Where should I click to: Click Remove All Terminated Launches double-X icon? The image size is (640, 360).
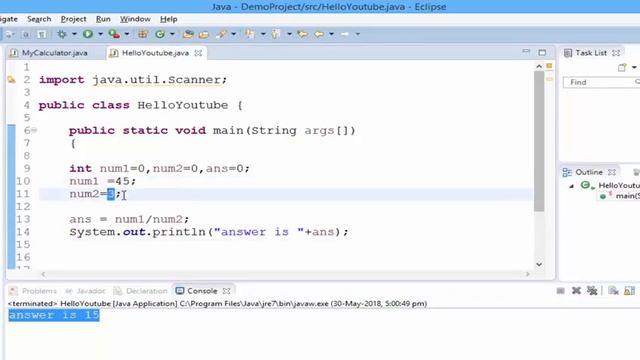[592, 291]
